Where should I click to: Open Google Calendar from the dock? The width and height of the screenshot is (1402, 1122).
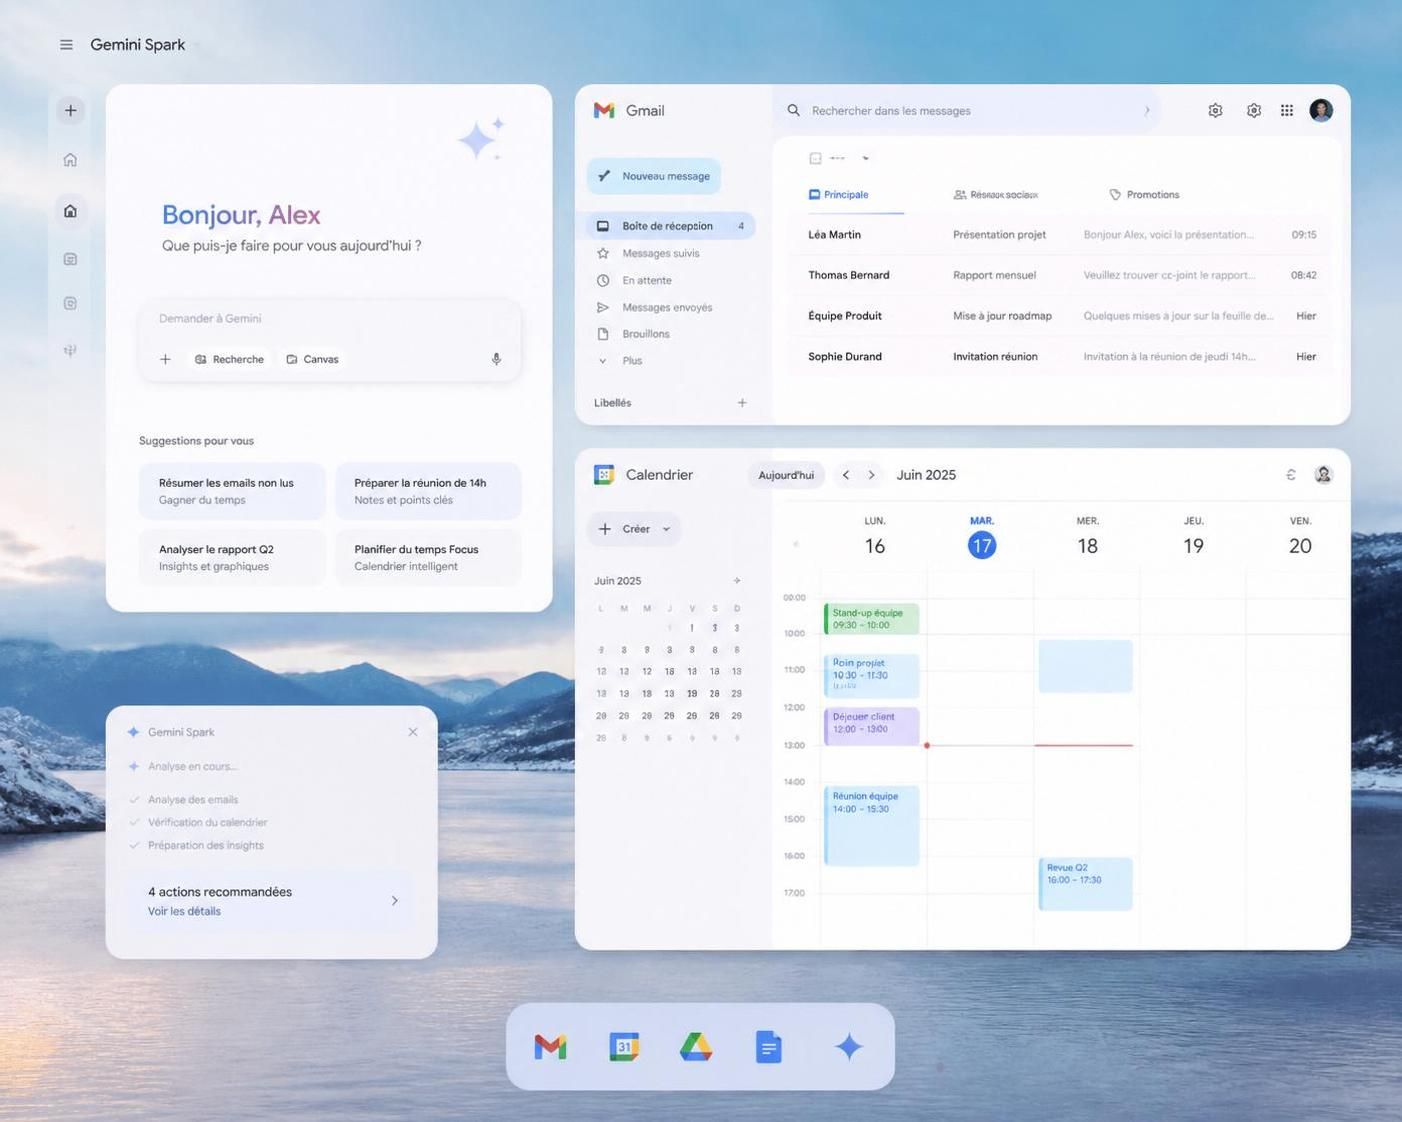(x=624, y=1047)
